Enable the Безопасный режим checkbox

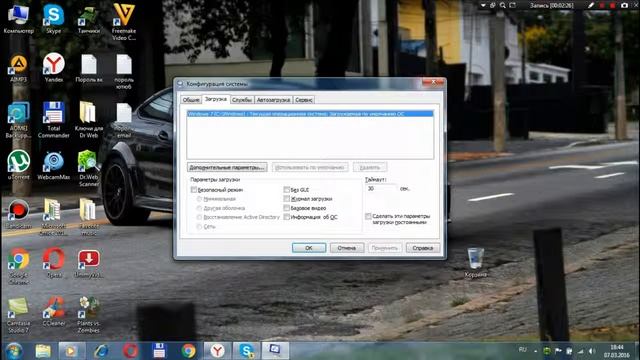pos(194,190)
